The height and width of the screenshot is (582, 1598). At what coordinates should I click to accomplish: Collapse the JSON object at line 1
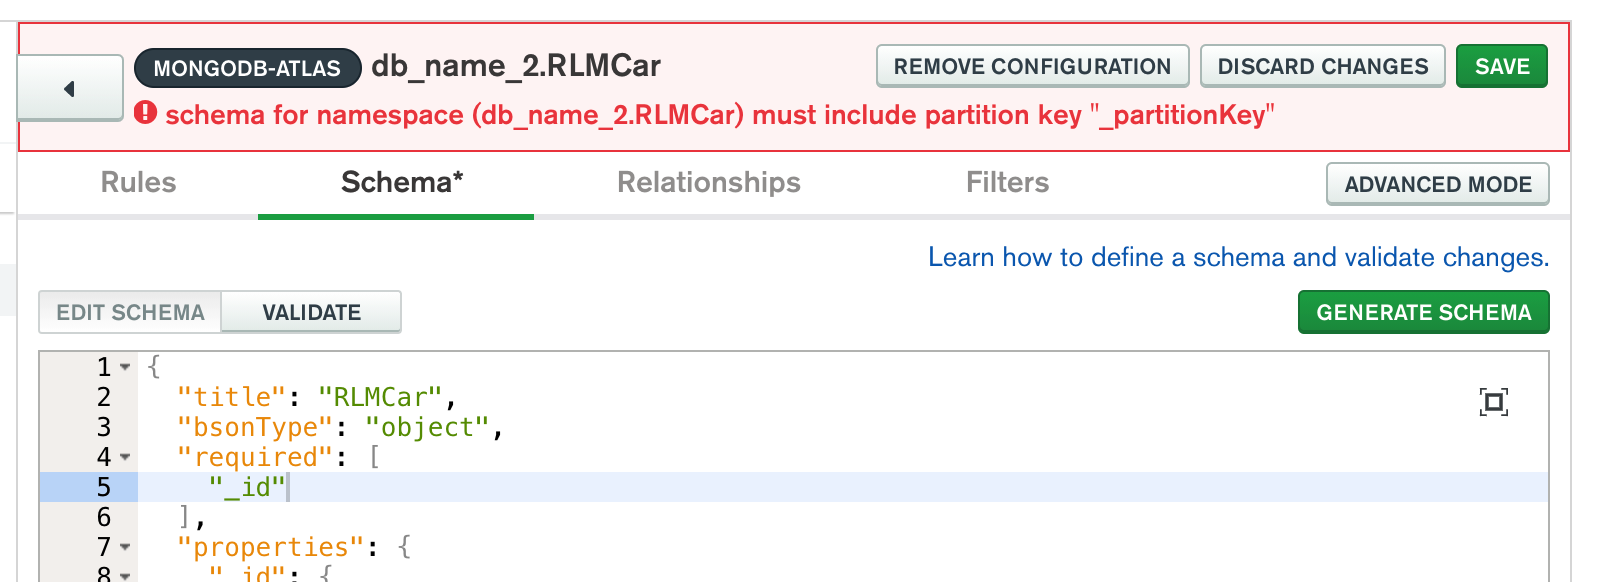tap(124, 367)
